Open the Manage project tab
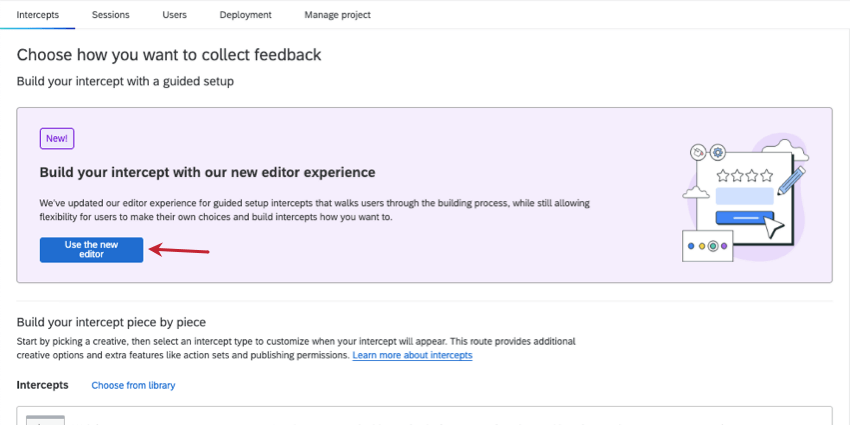The height and width of the screenshot is (425, 850). tap(338, 15)
